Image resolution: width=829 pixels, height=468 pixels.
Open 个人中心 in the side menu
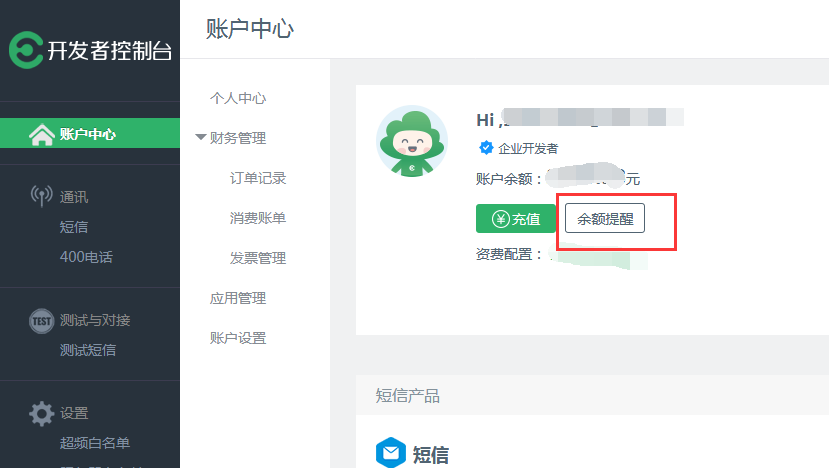click(x=238, y=98)
